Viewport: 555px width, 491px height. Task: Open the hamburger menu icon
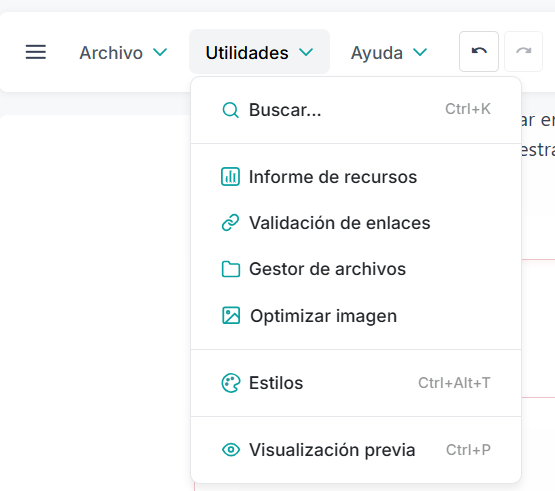36,52
